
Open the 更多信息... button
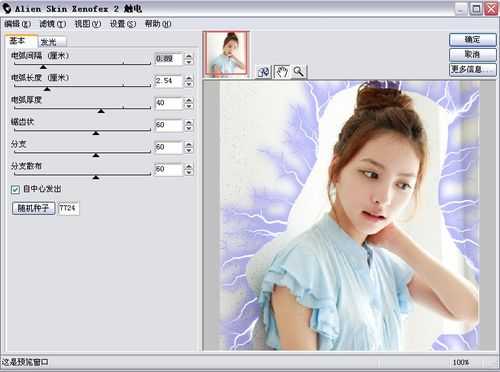[x=472, y=69]
